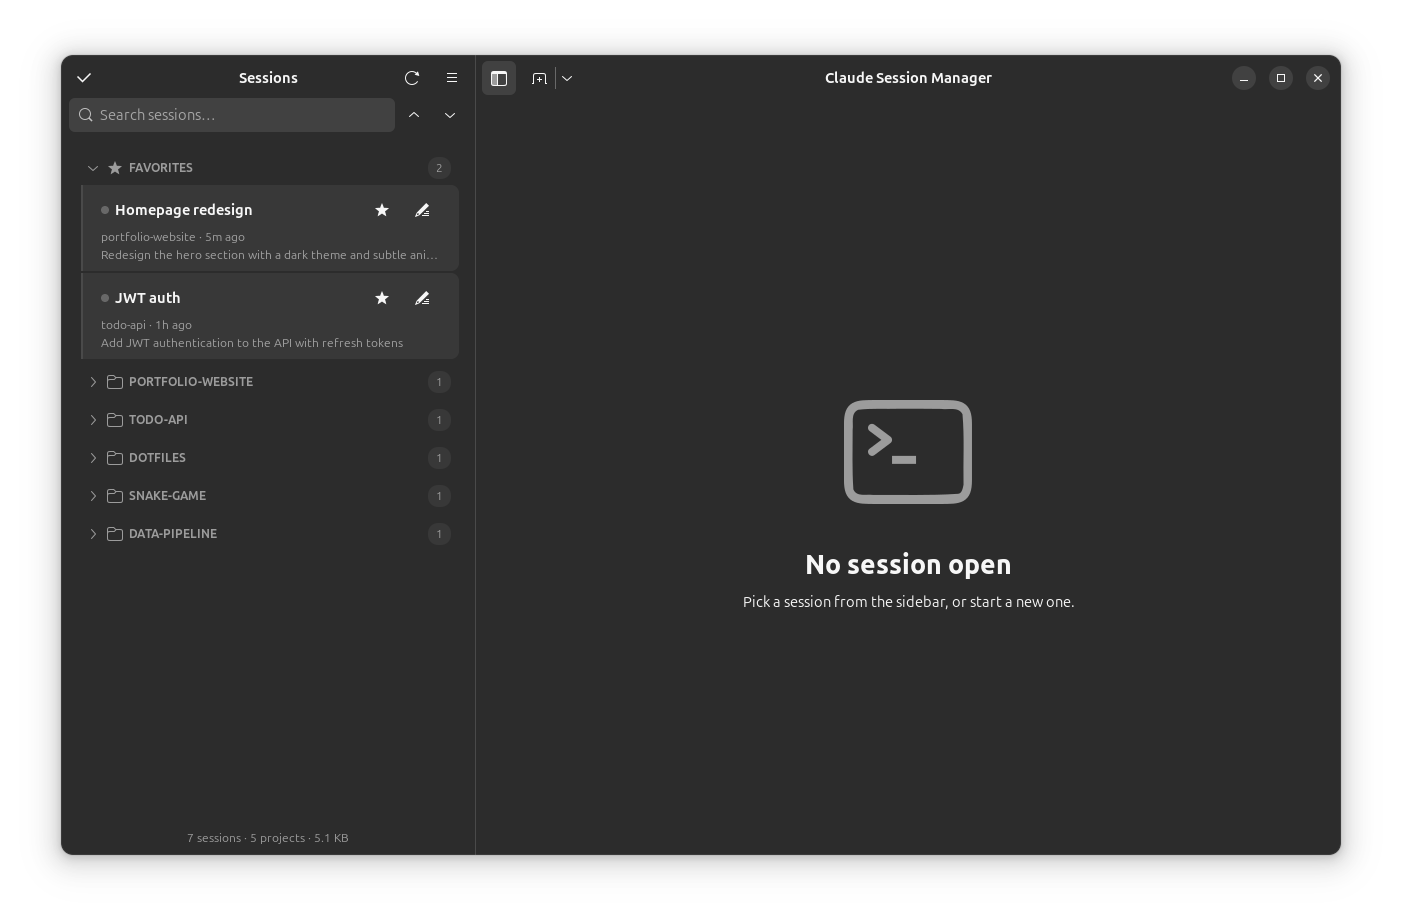Refresh the sessions list

[x=412, y=78]
